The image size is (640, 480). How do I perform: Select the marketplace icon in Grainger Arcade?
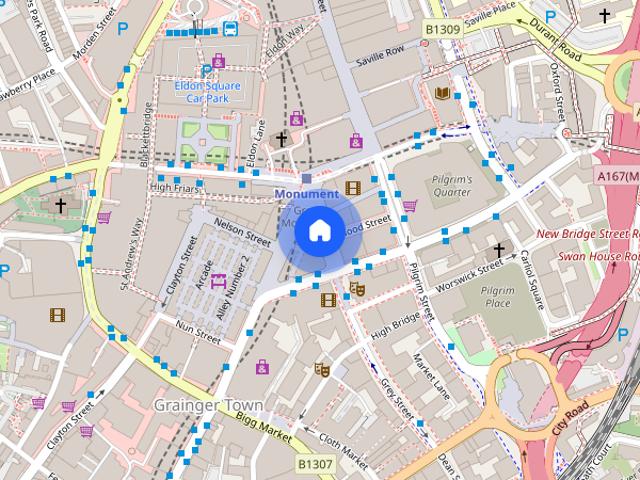[x=218, y=282]
